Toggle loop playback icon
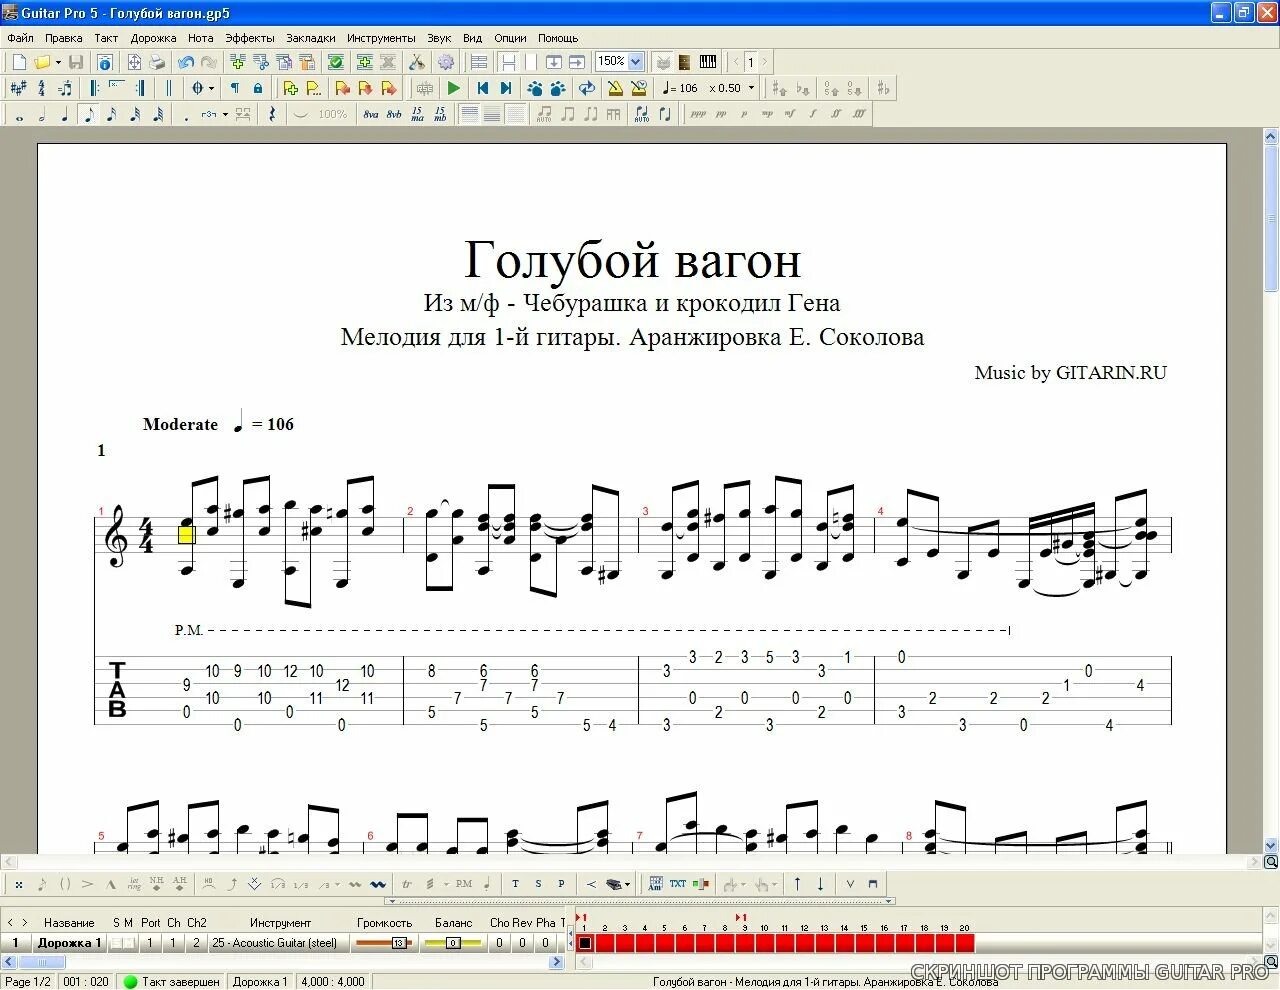Viewport: 1280px width, 990px height. tap(587, 88)
